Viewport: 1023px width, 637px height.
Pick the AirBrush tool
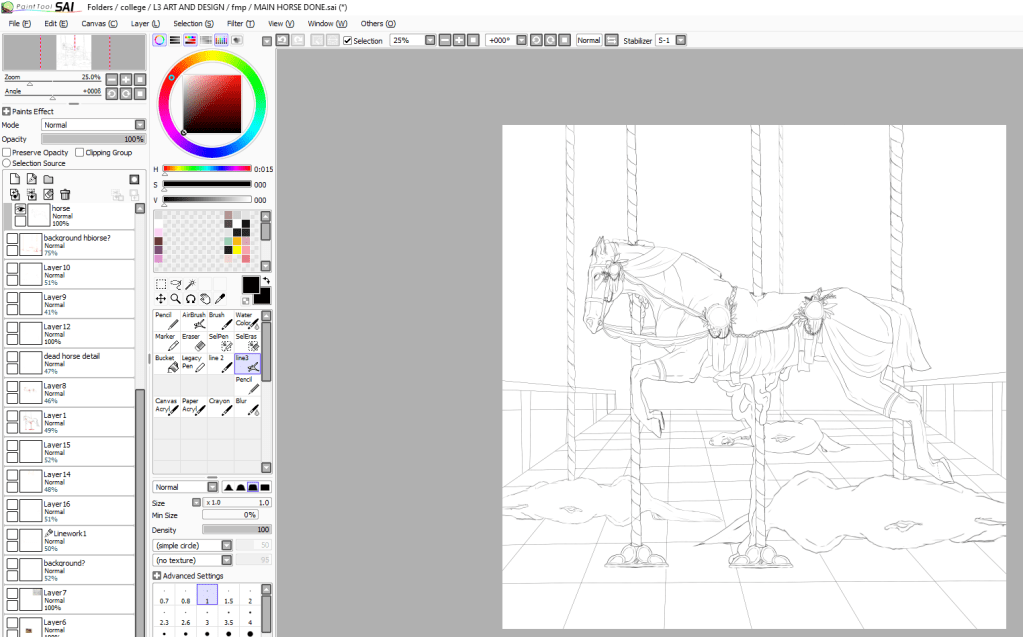pyautogui.click(x=193, y=320)
